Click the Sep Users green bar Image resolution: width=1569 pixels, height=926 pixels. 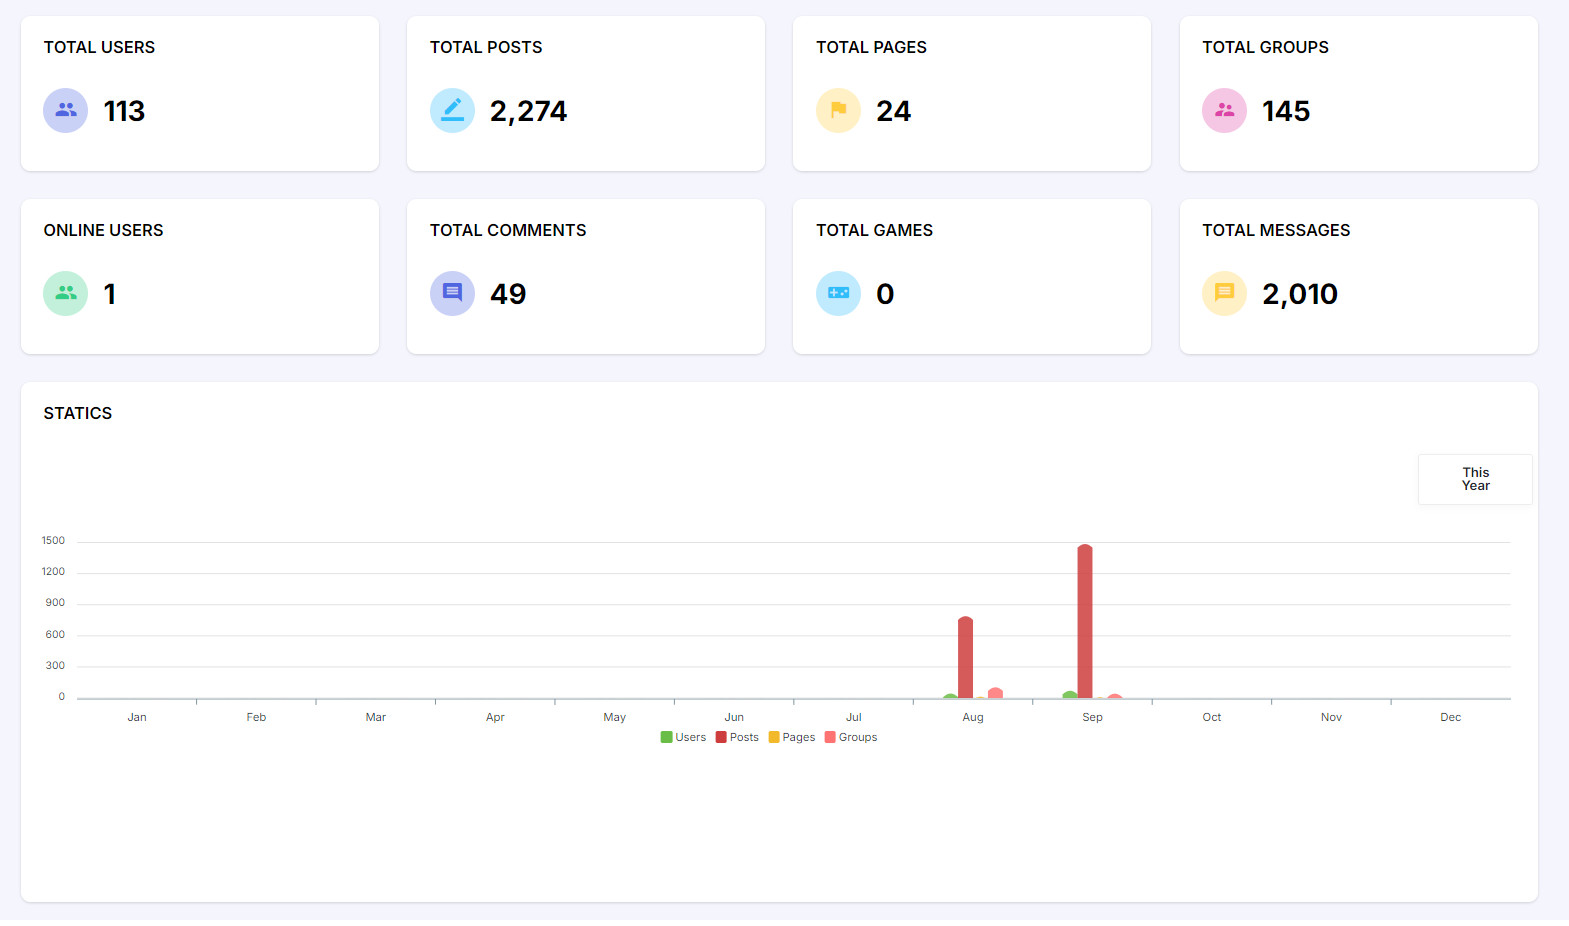pyautogui.click(x=1070, y=695)
